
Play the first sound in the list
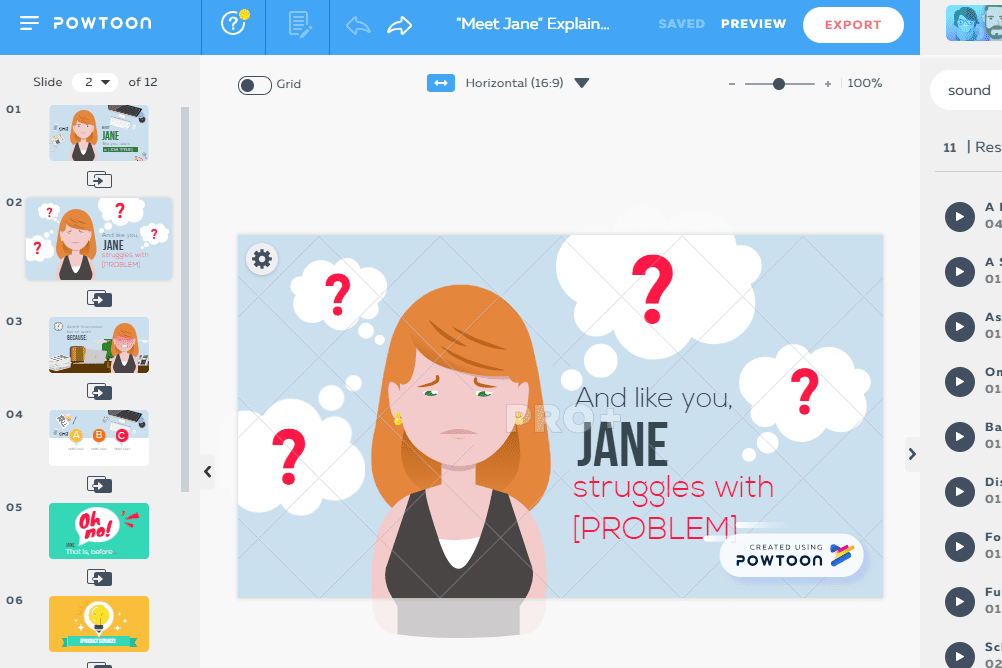coord(959,217)
